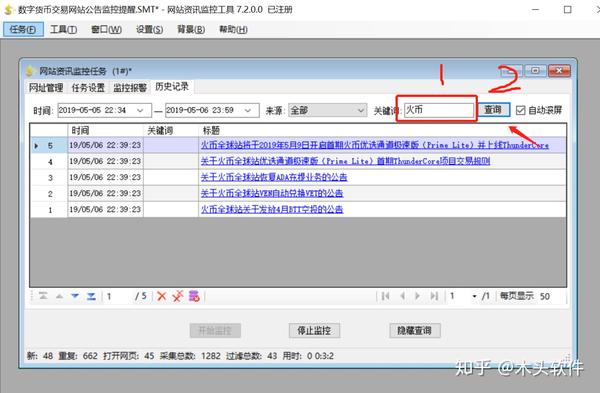Screen dimensions: 600x393
Task: Select row number 3 in the history table
Action: 50,178
